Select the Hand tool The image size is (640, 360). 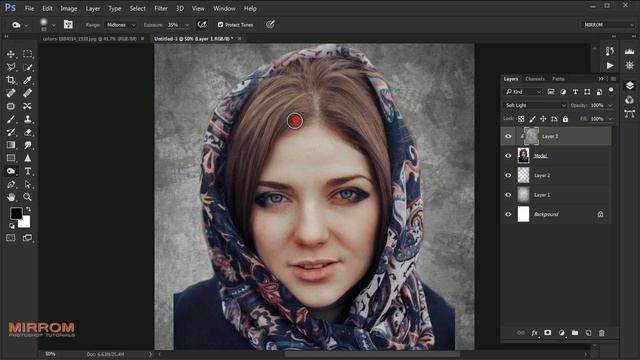(x=11, y=197)
